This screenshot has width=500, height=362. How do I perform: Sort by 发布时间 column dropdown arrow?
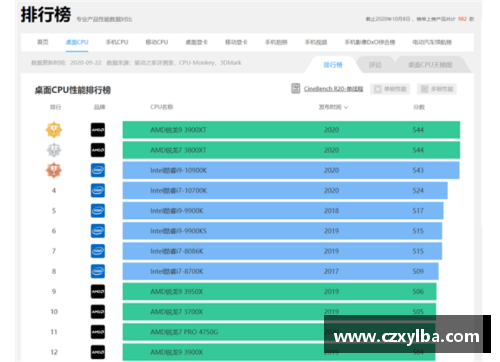coord(346,107)
